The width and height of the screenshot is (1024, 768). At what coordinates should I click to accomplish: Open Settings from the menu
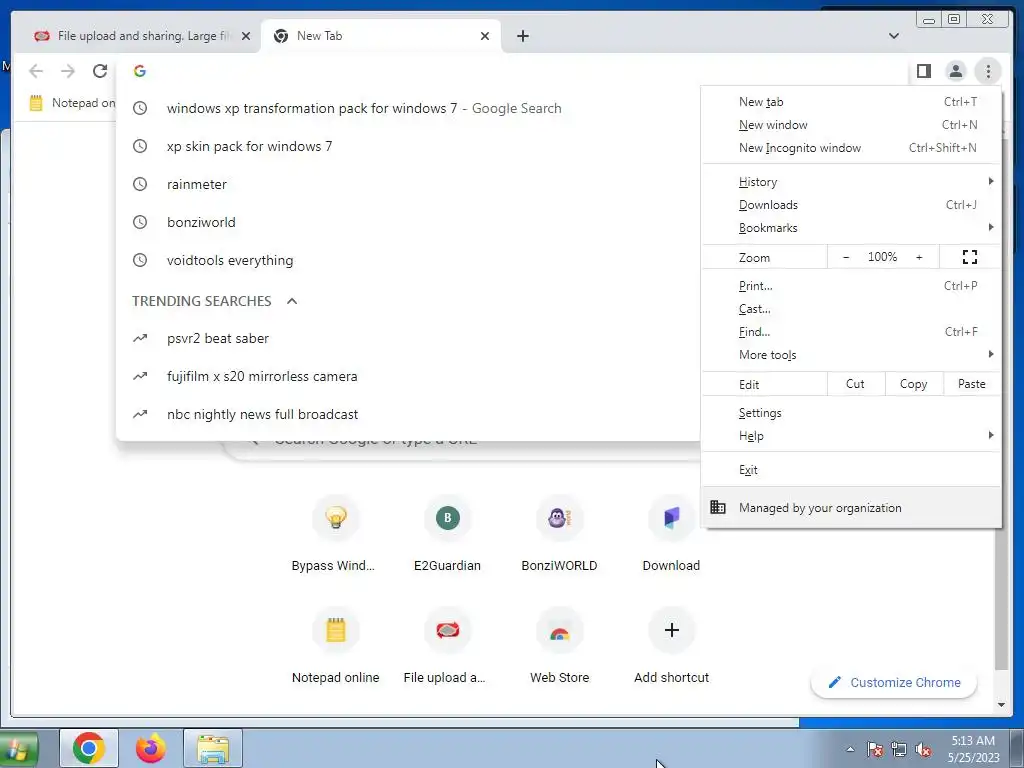pyautogui.click(x=851, y=413)
